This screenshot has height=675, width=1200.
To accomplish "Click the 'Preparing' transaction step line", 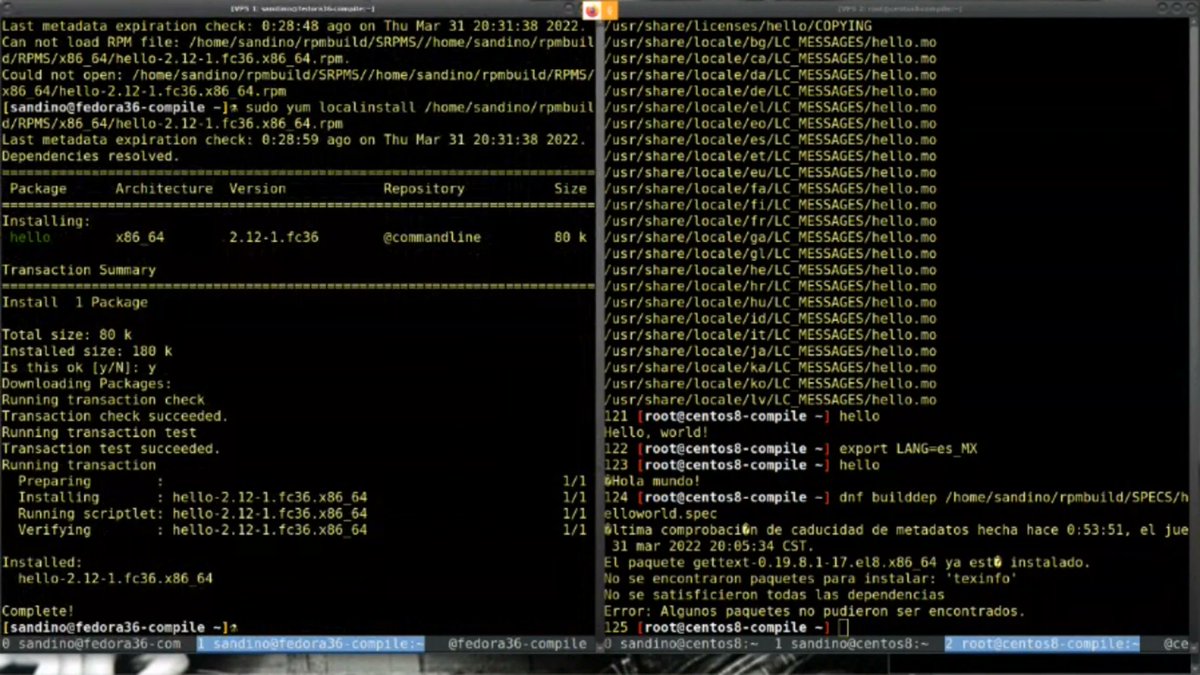I will (302, 482).
